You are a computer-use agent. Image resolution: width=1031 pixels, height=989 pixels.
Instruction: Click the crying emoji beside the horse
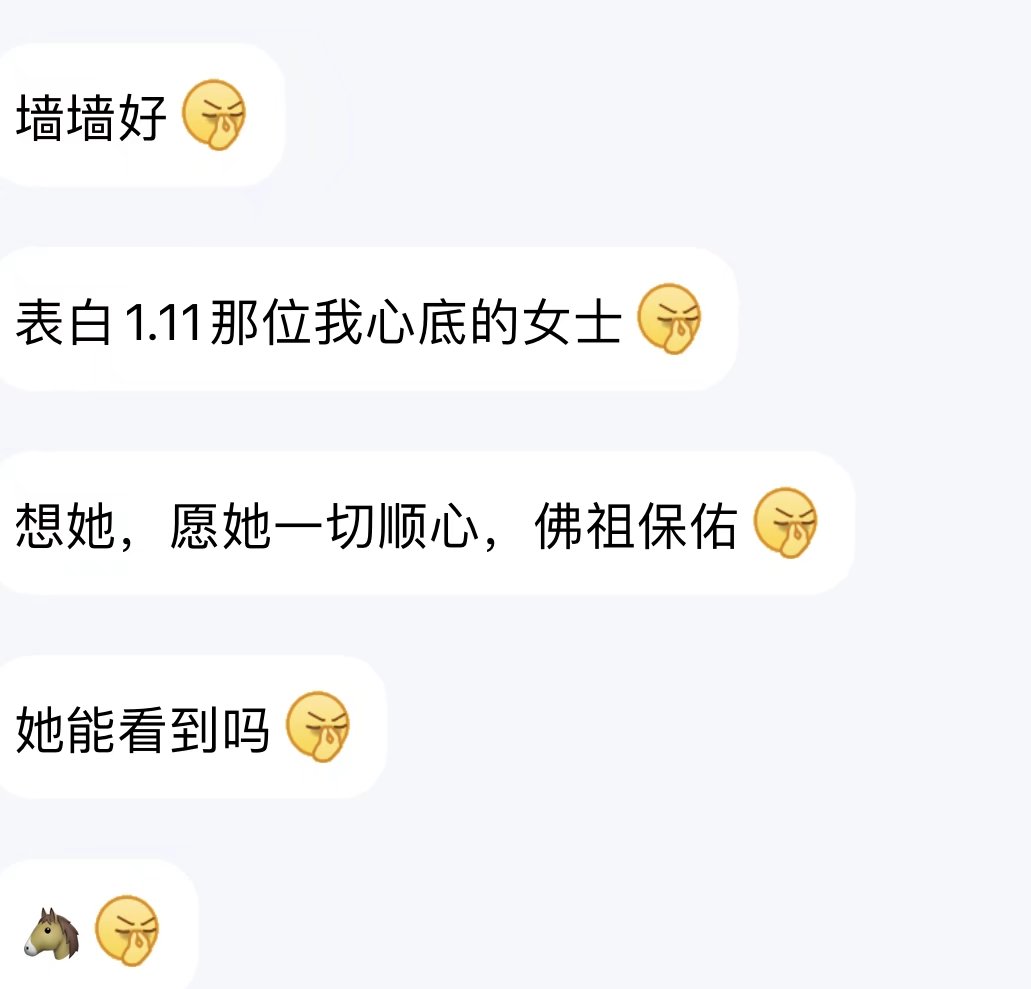(127, 930)
